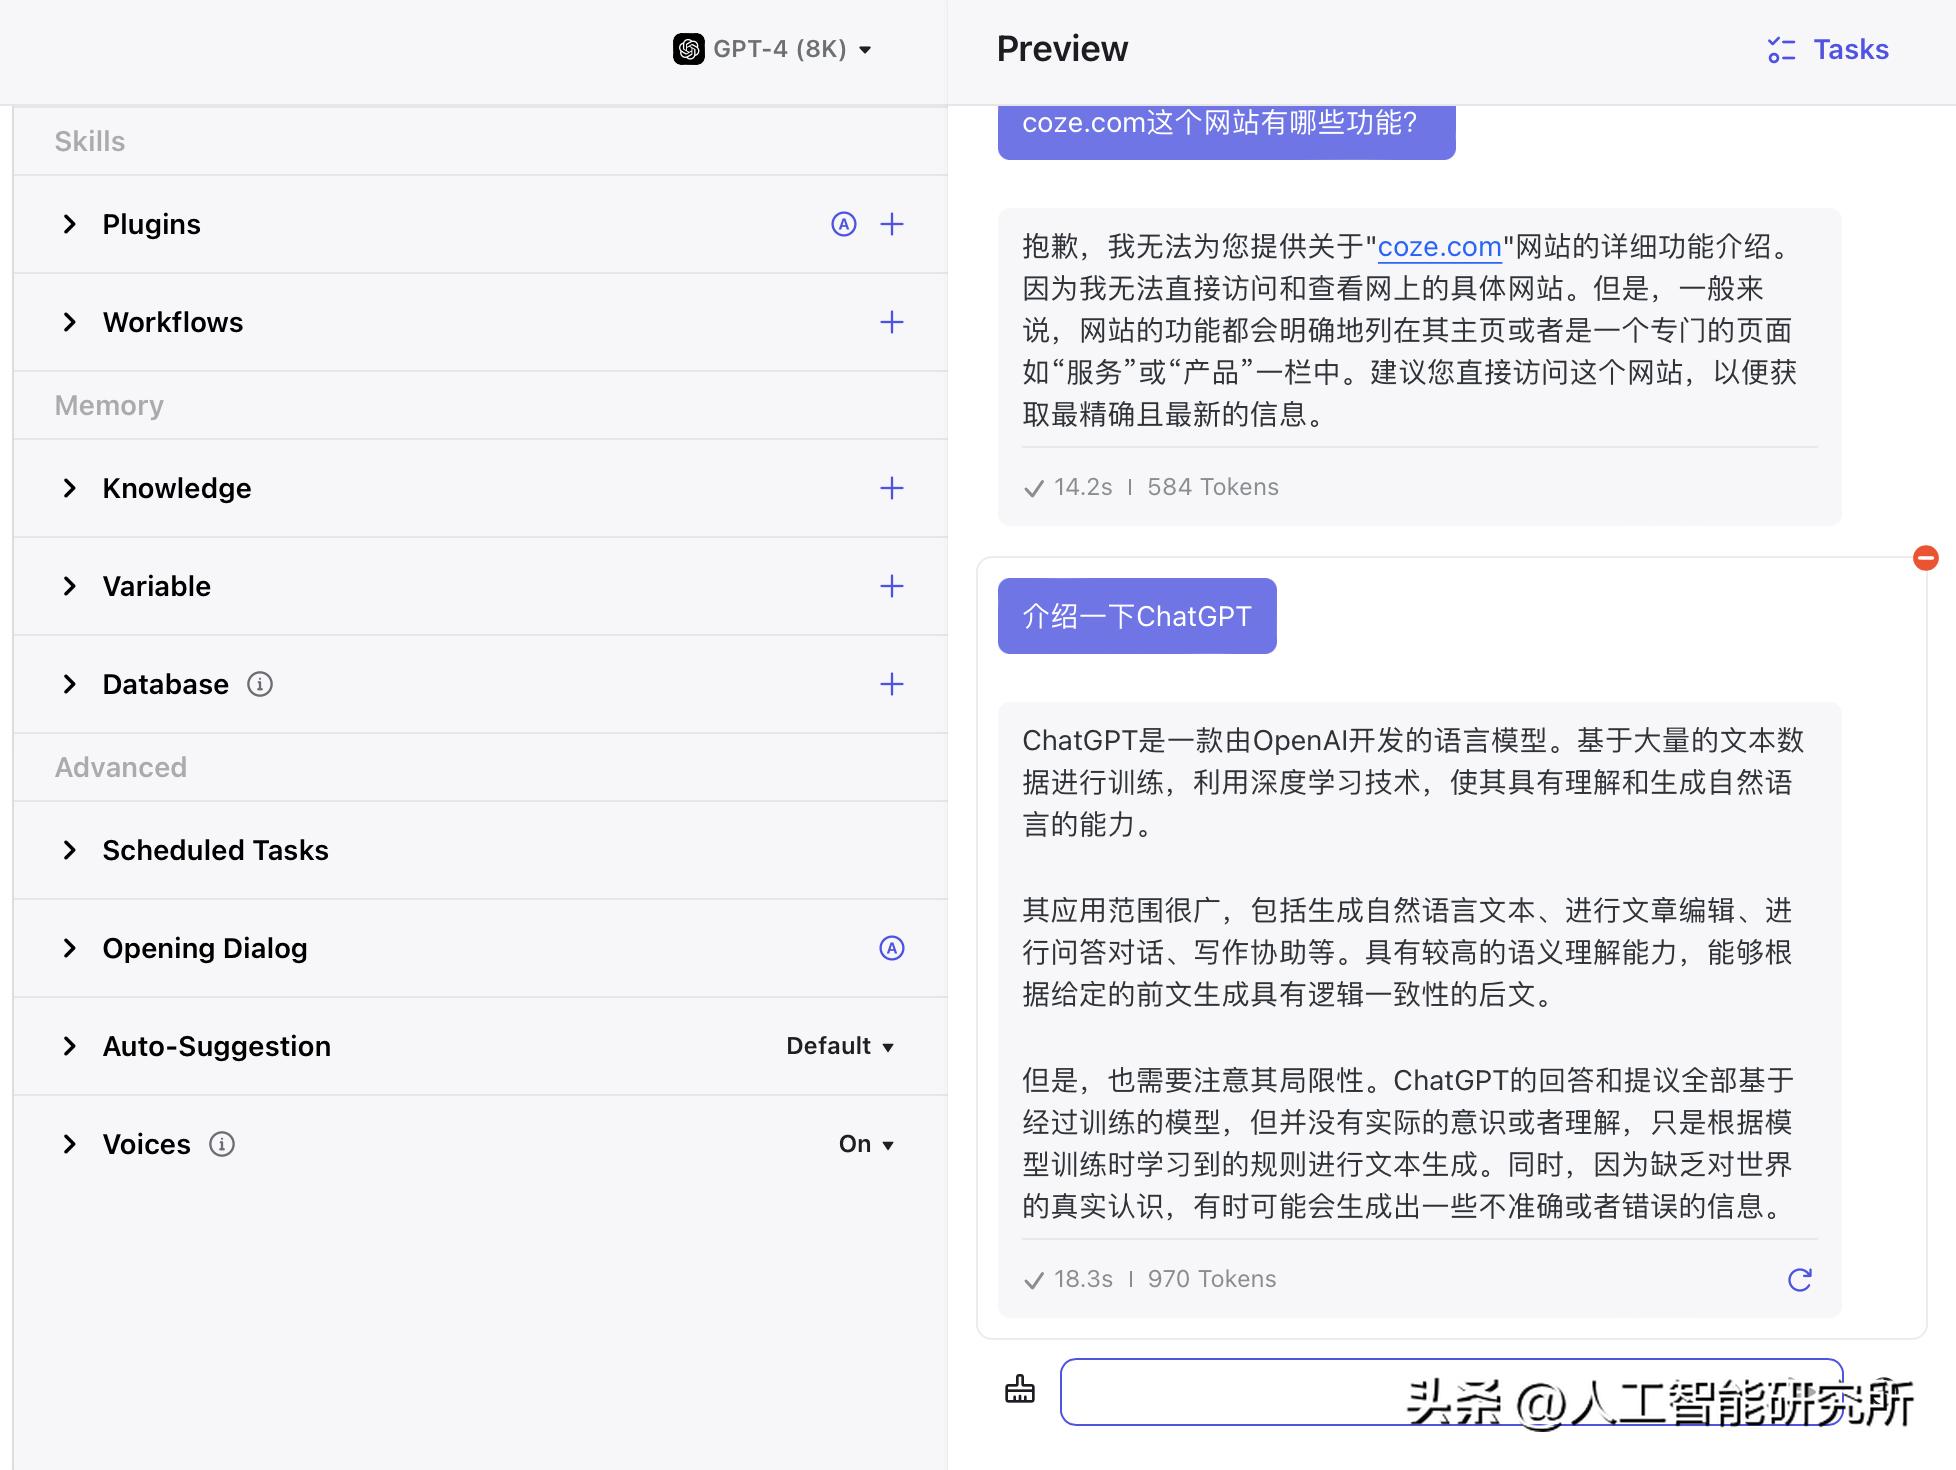This screenshot has width=1956, height=1470.
Task: Click the plus icon in Database row
Action: tap(891, 684)
